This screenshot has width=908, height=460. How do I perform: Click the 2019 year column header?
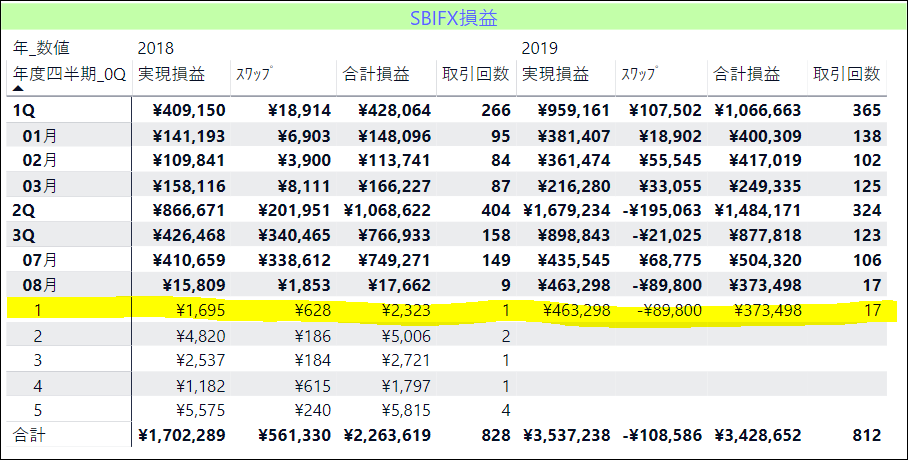coord(540,48)
